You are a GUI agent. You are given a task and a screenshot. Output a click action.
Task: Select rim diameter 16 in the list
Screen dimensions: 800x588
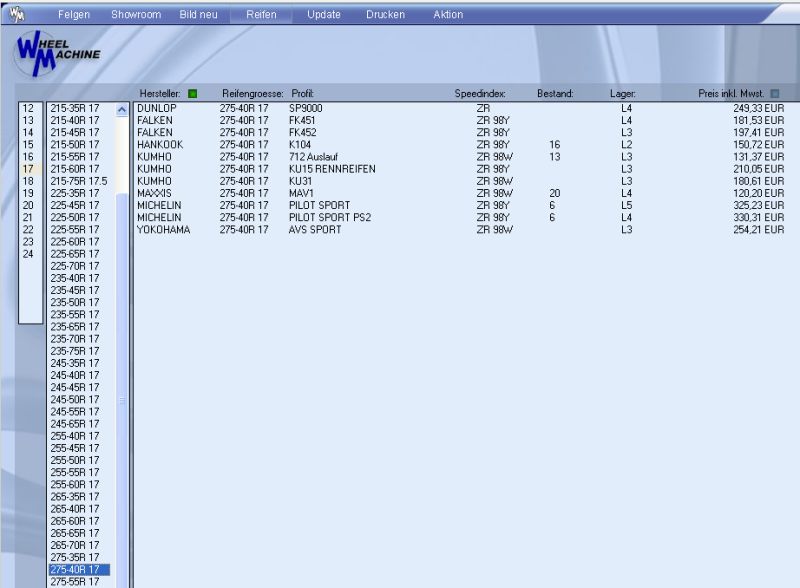30,157
